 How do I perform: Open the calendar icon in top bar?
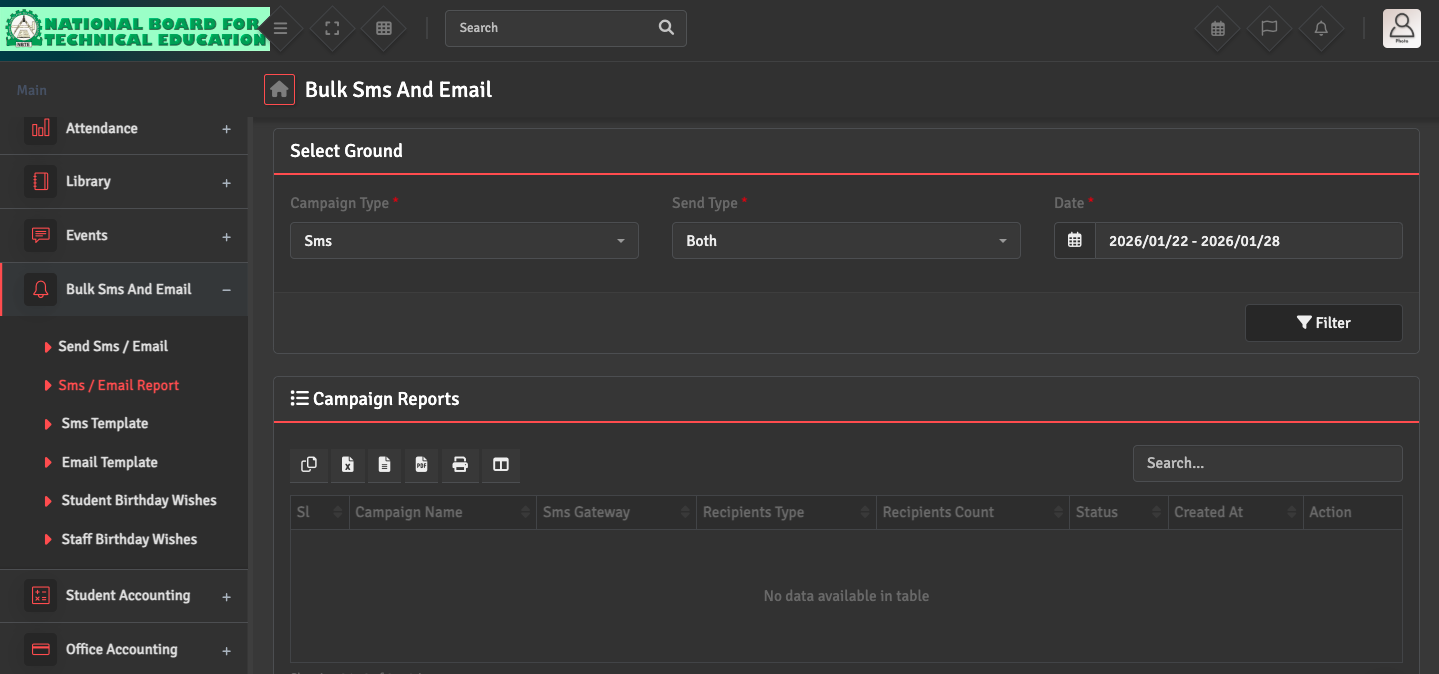tap(1218, 29)
